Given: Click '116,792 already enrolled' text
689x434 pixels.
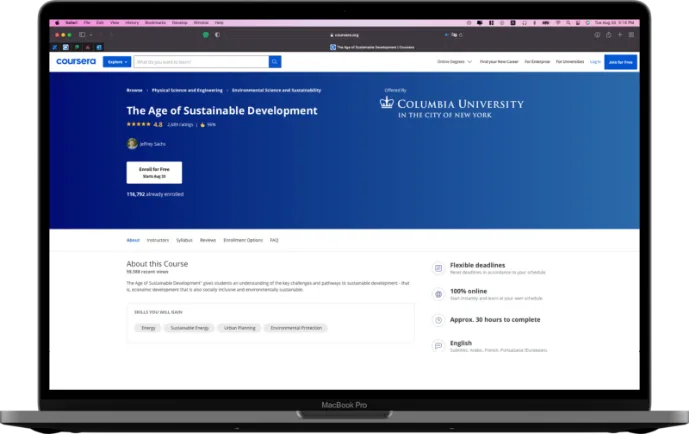Looking at the screenshot, I should 155,194.
